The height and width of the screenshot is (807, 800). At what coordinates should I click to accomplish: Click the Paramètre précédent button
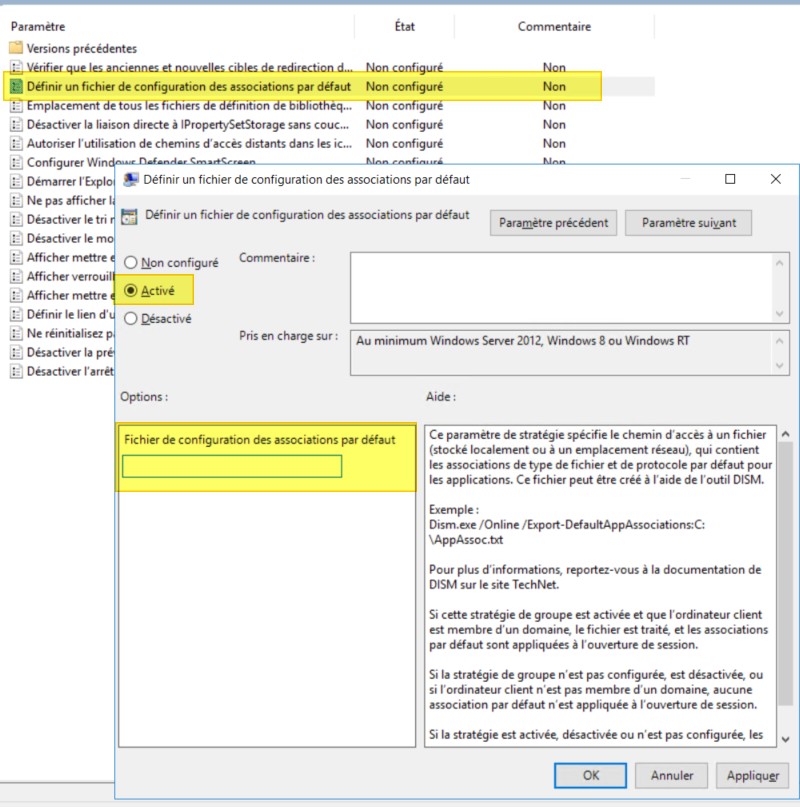pyautogui.click(x=553, y=223)
